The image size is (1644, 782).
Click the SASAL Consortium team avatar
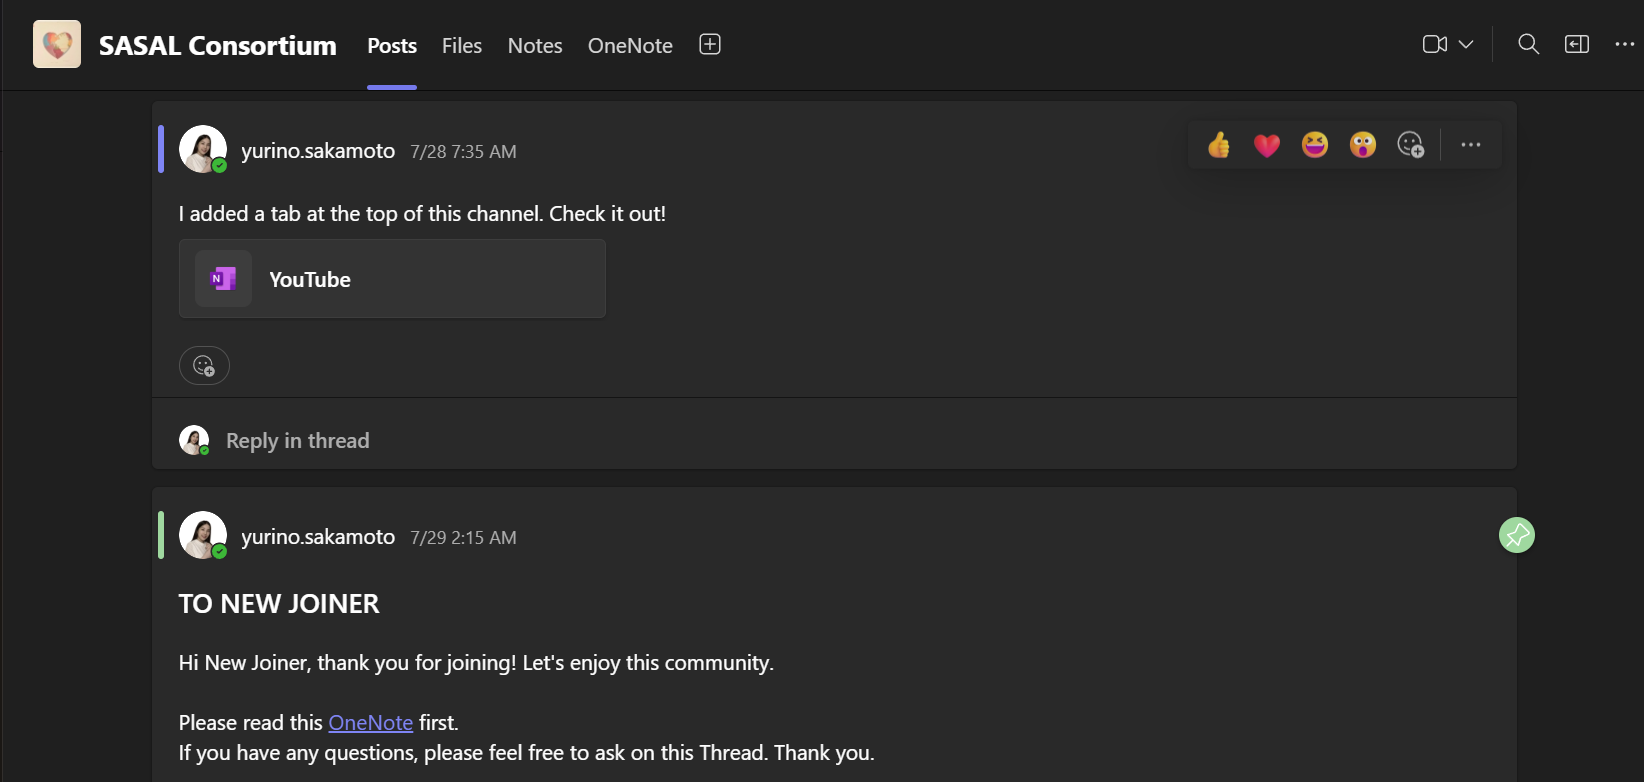pyautogui.click(x=57, y=45)
